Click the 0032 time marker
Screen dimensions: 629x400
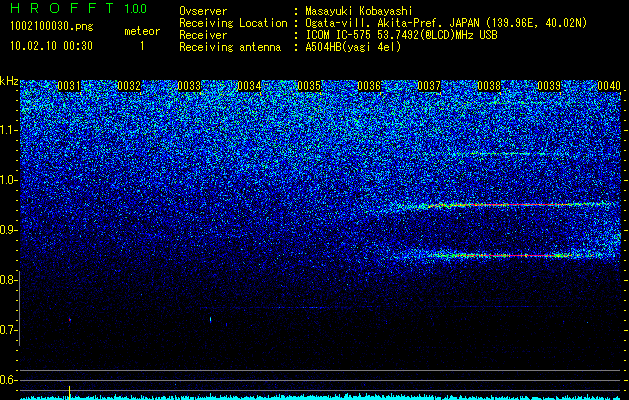click(129, 86)
